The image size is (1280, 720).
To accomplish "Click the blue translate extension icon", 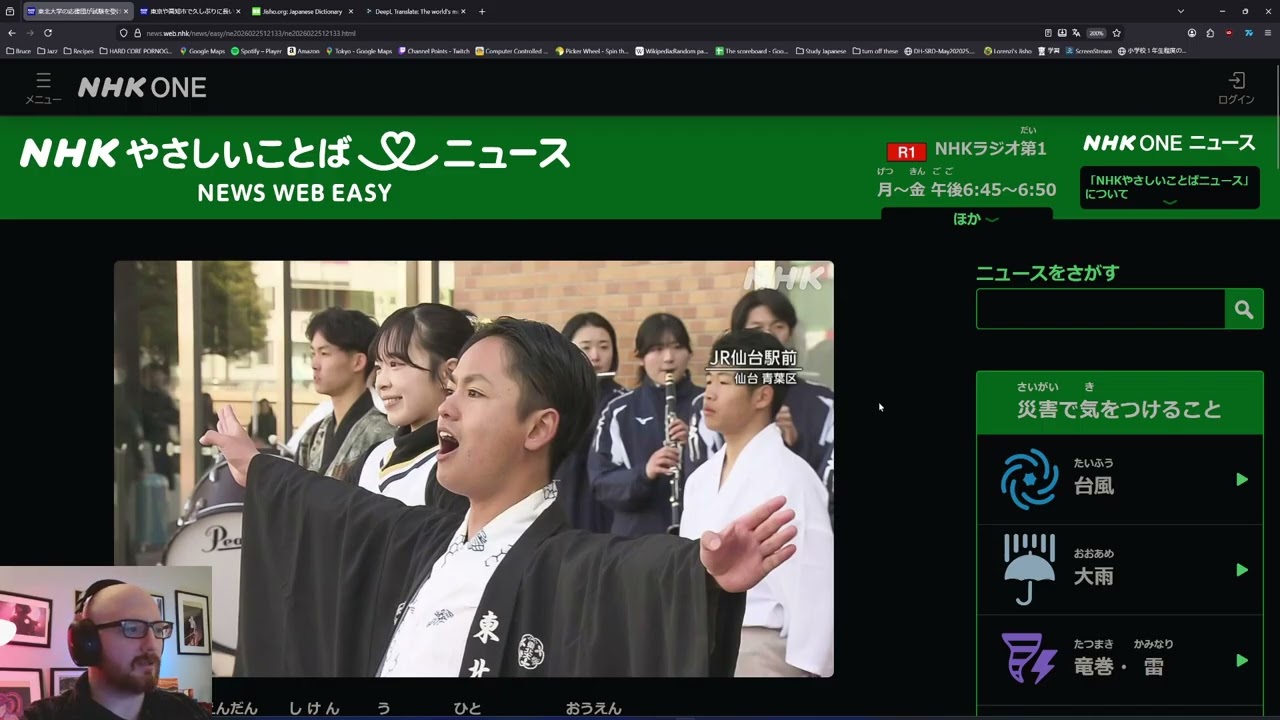I will click(1248, 33).
